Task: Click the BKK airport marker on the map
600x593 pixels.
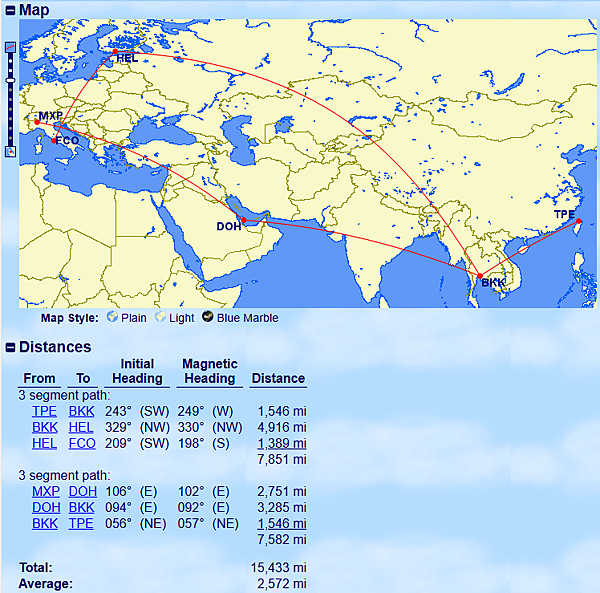Action: [x=480, y=276]
